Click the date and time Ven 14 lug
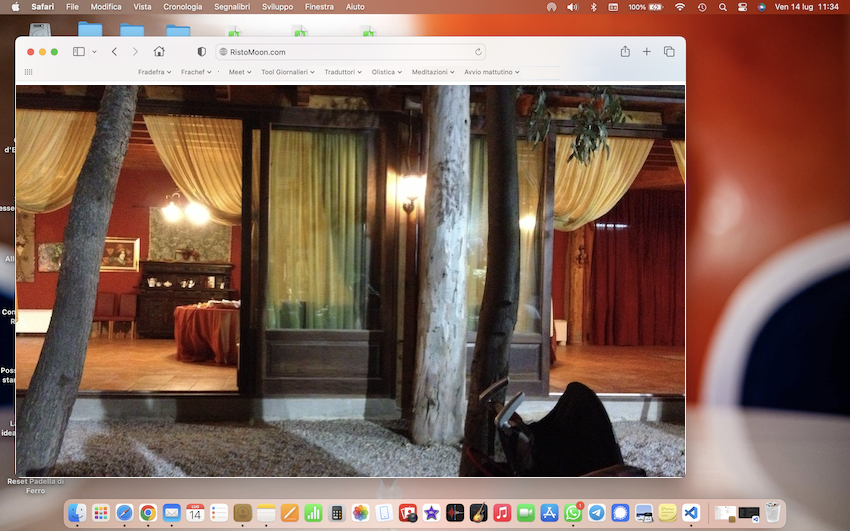 [807, 7]
